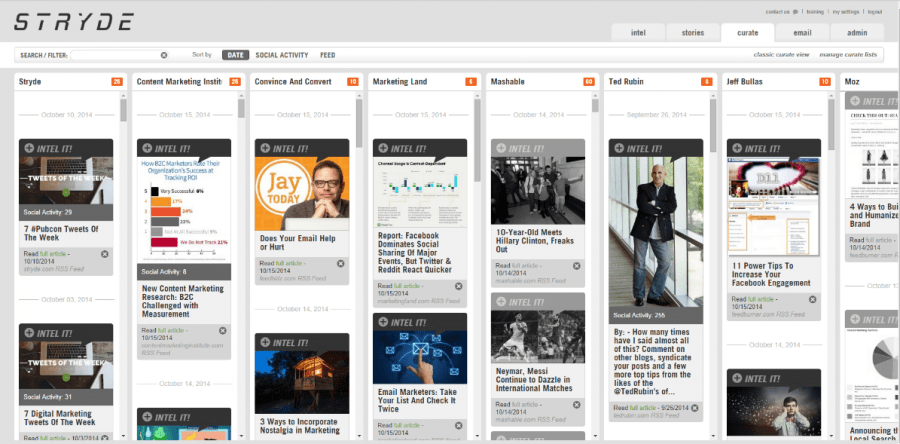Clear the search filter field
Screen dimensions: 900x444
[164, 55]
